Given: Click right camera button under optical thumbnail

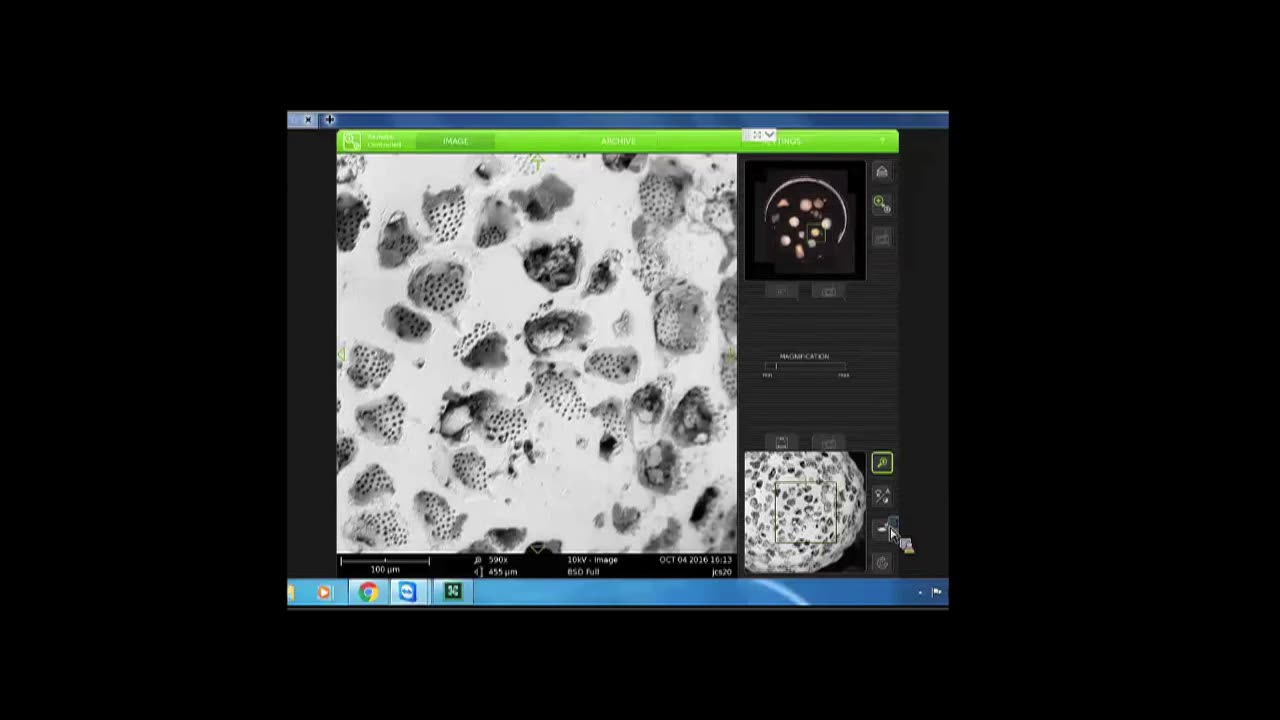Looking at the screenshot, I should 828,291.
